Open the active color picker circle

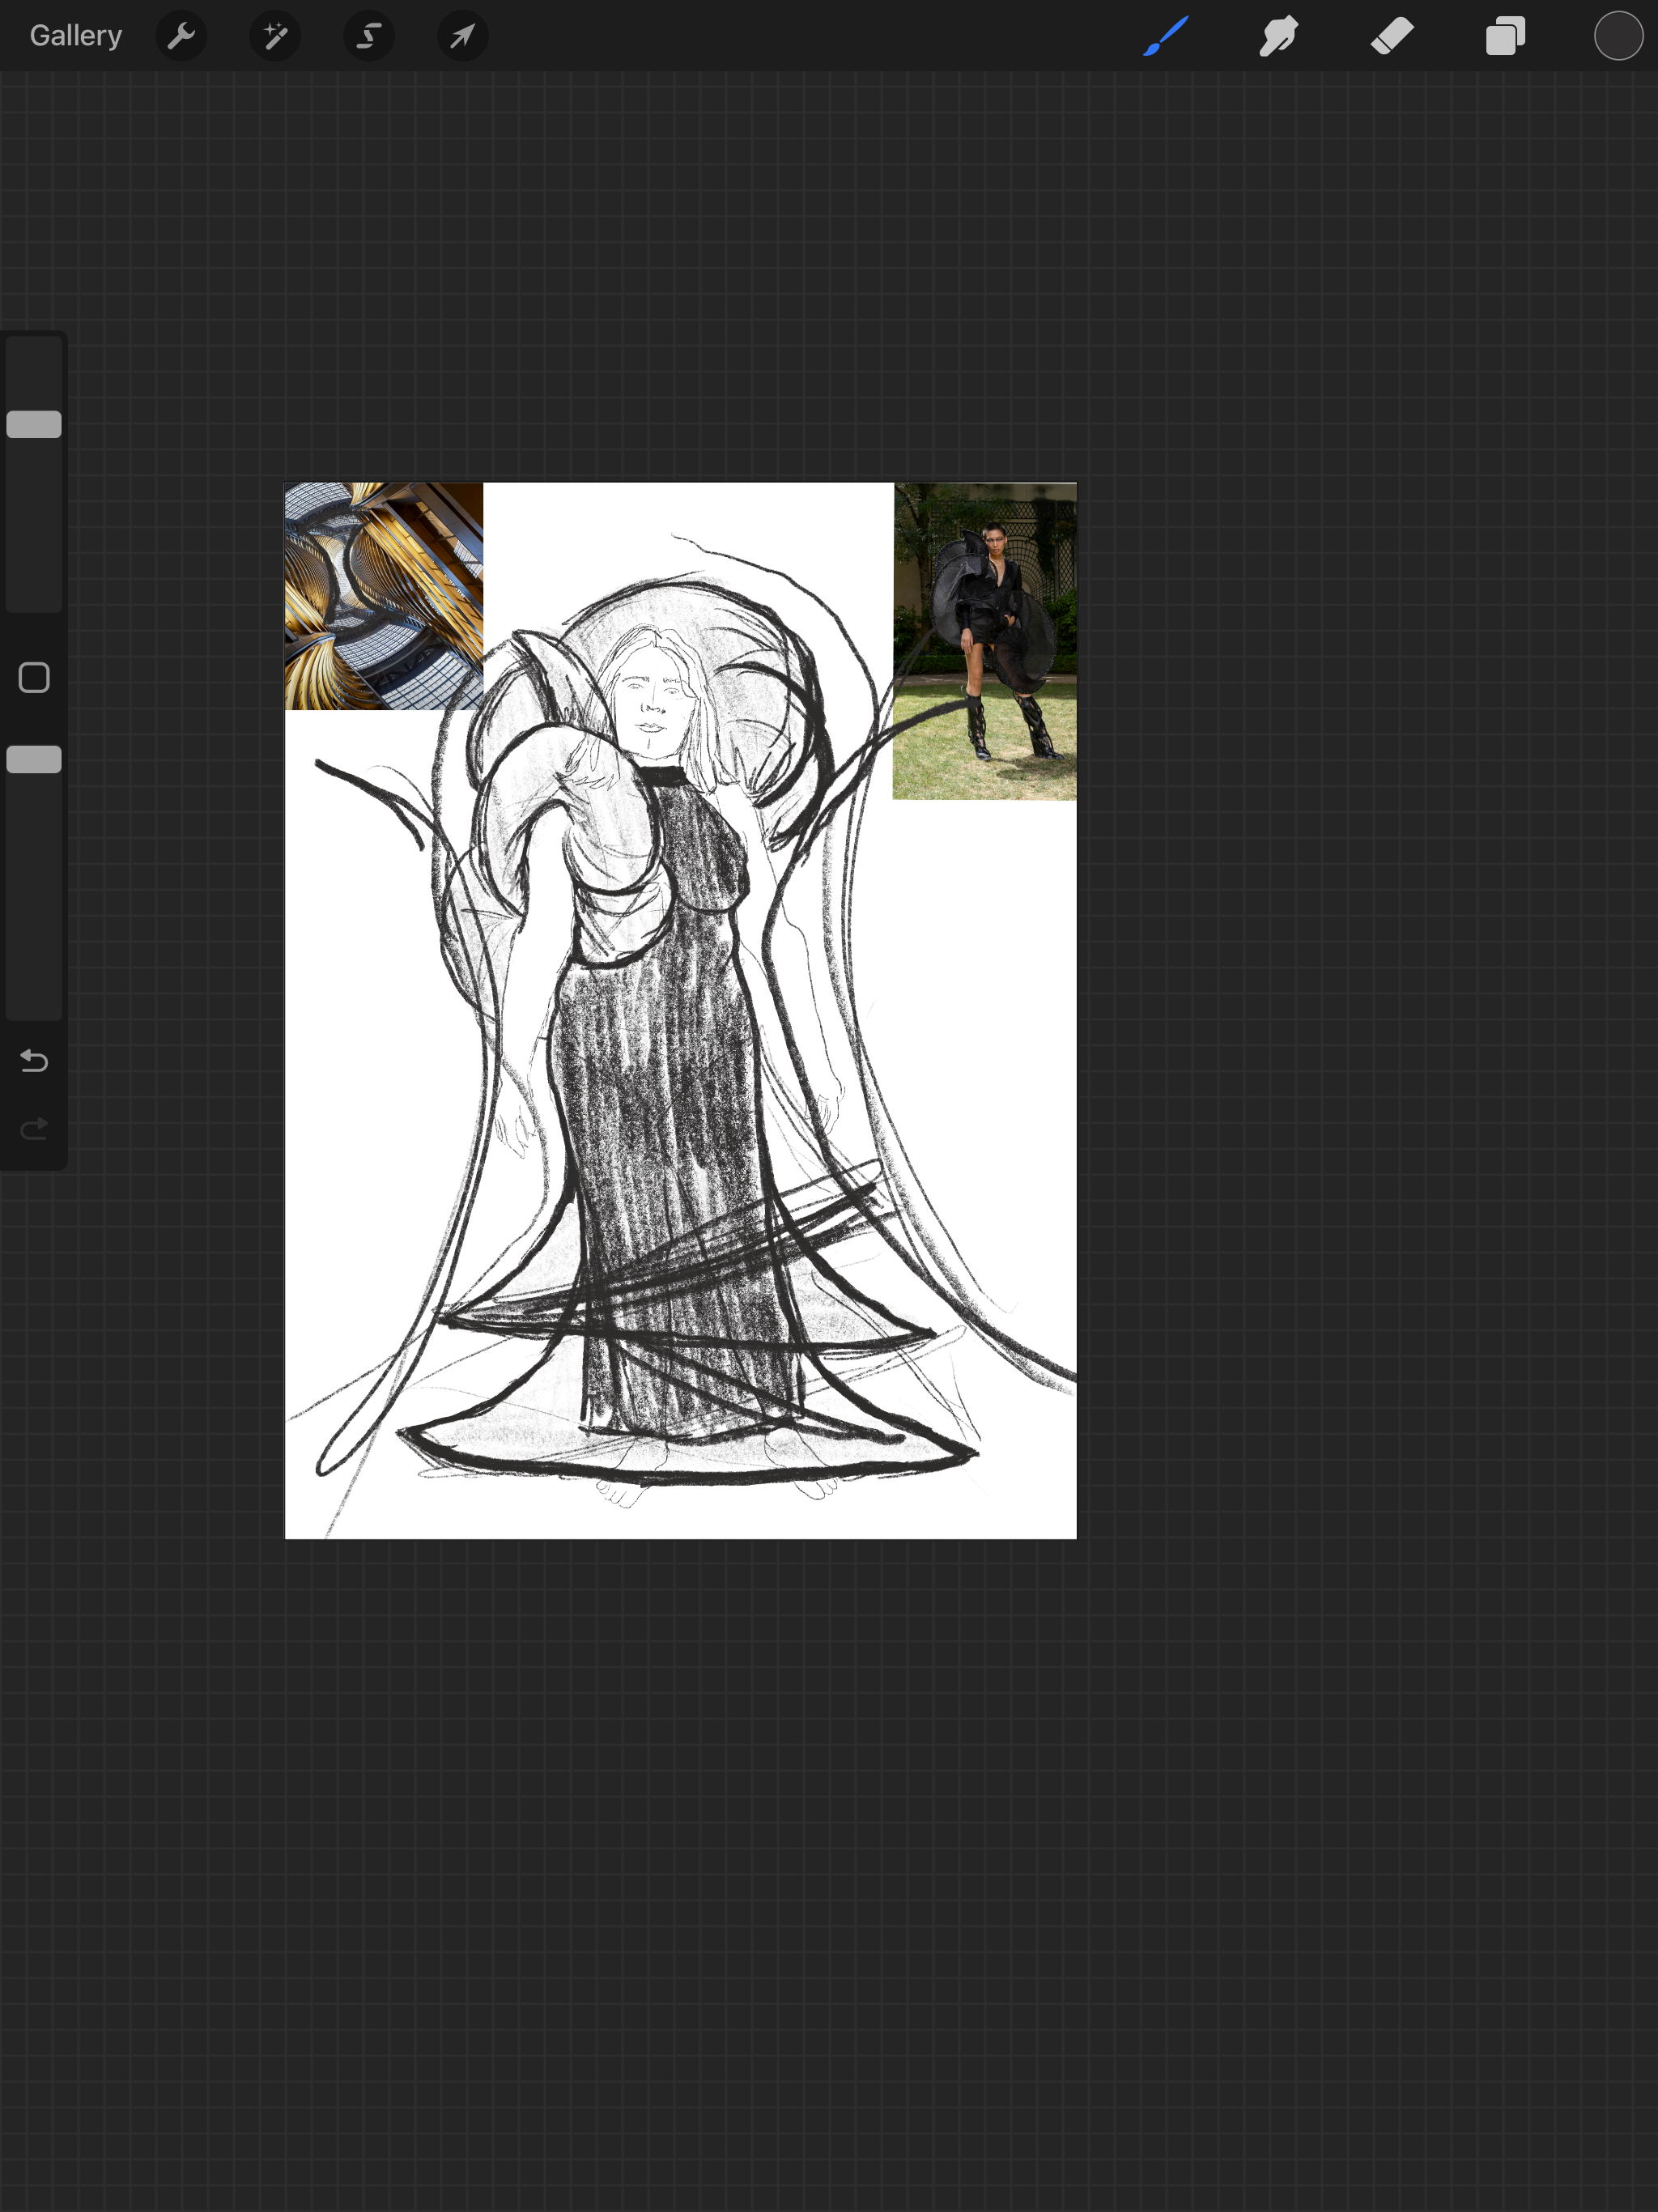point(1618,36)
